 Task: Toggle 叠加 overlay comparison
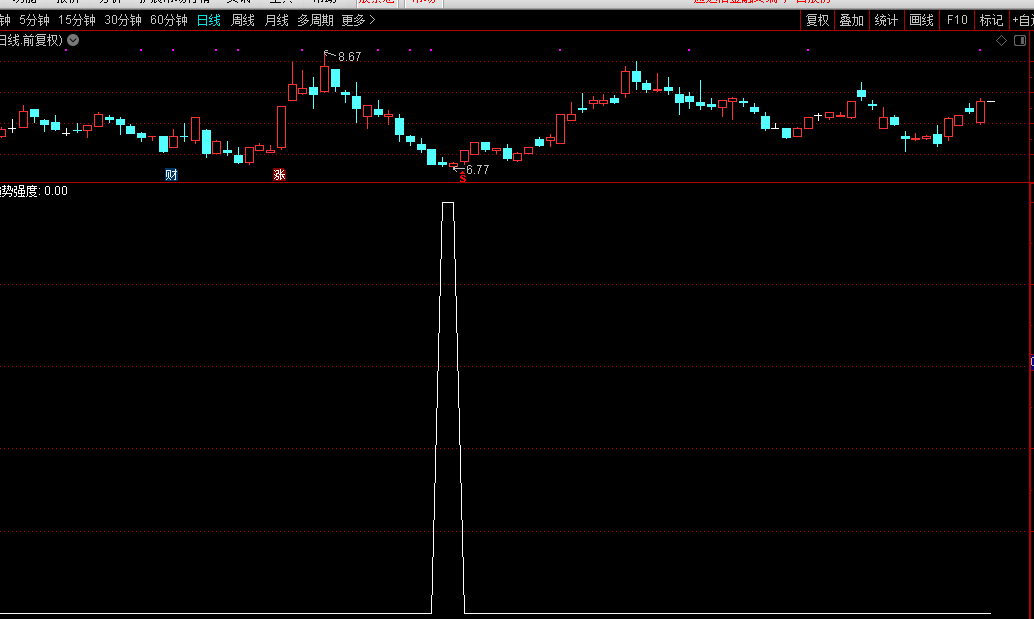tap(851, 20)
